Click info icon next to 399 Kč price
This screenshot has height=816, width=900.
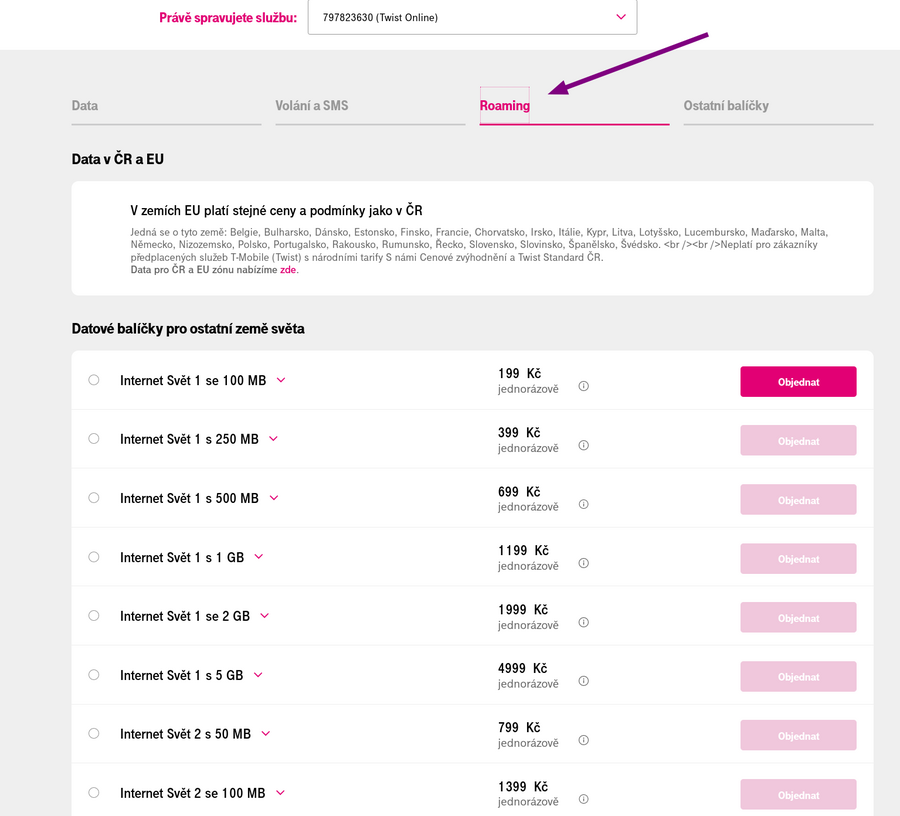(x=584, y=445)
